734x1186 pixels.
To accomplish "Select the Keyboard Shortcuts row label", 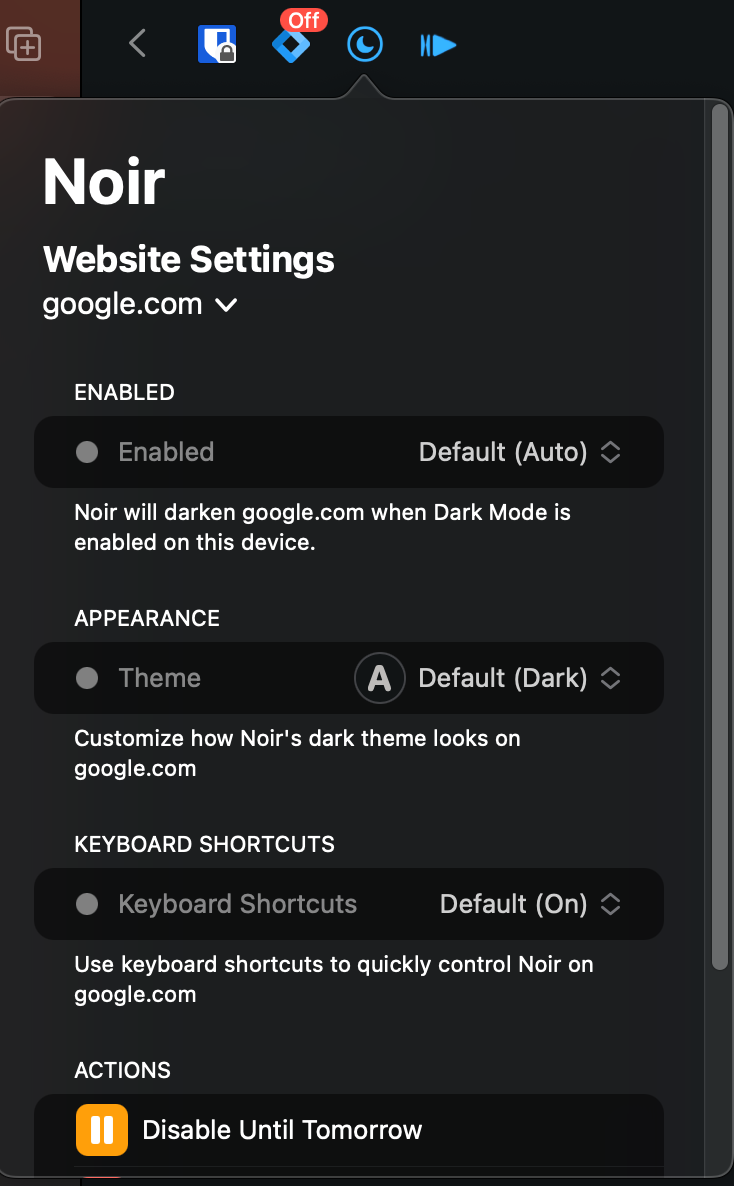I will [x=237, y=904].
